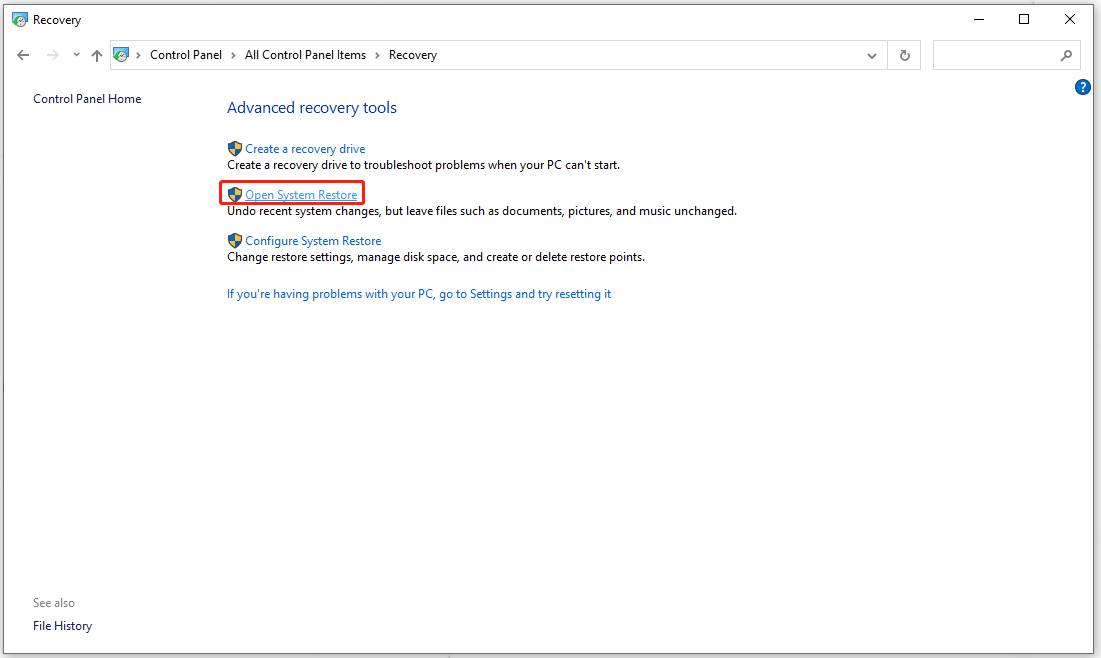This screenshot has height=658, width=1101.
Task: Open the recent locations dropdown arrow
Action: click(76, 55)
